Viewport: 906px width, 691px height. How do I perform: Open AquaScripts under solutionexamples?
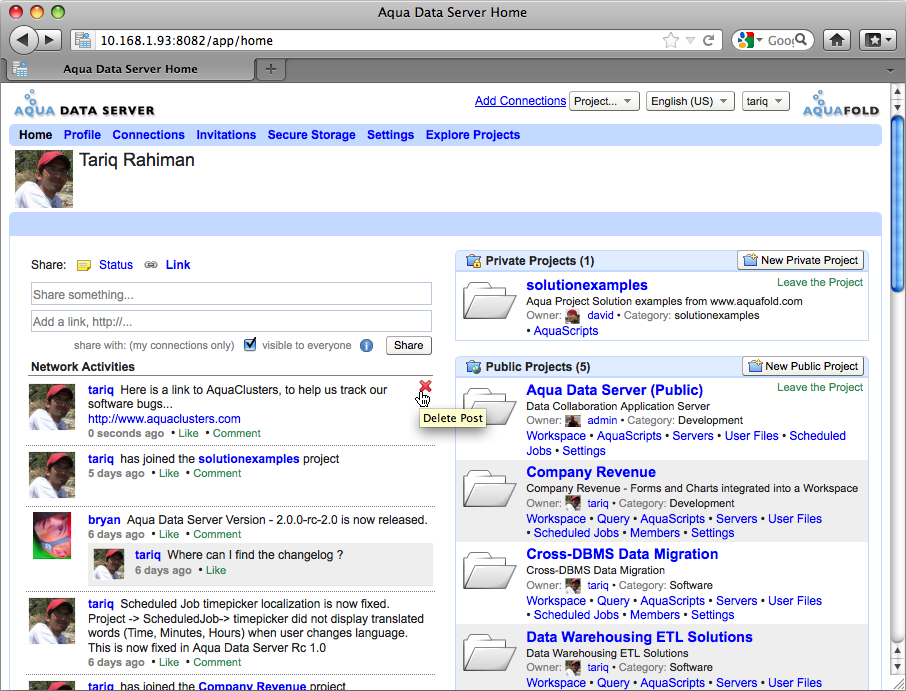pyautogui.click(x=566, y=331)
